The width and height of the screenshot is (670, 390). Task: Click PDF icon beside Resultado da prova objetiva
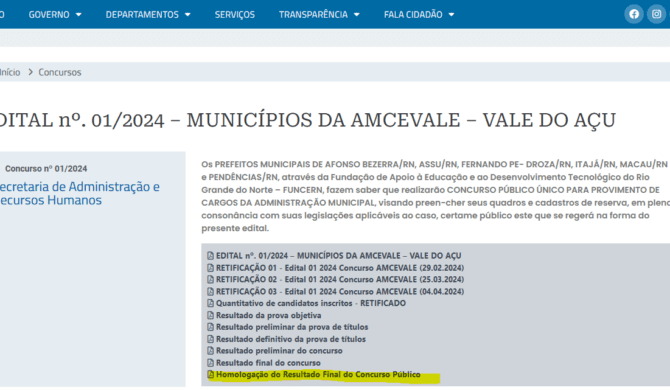(210, 315)
